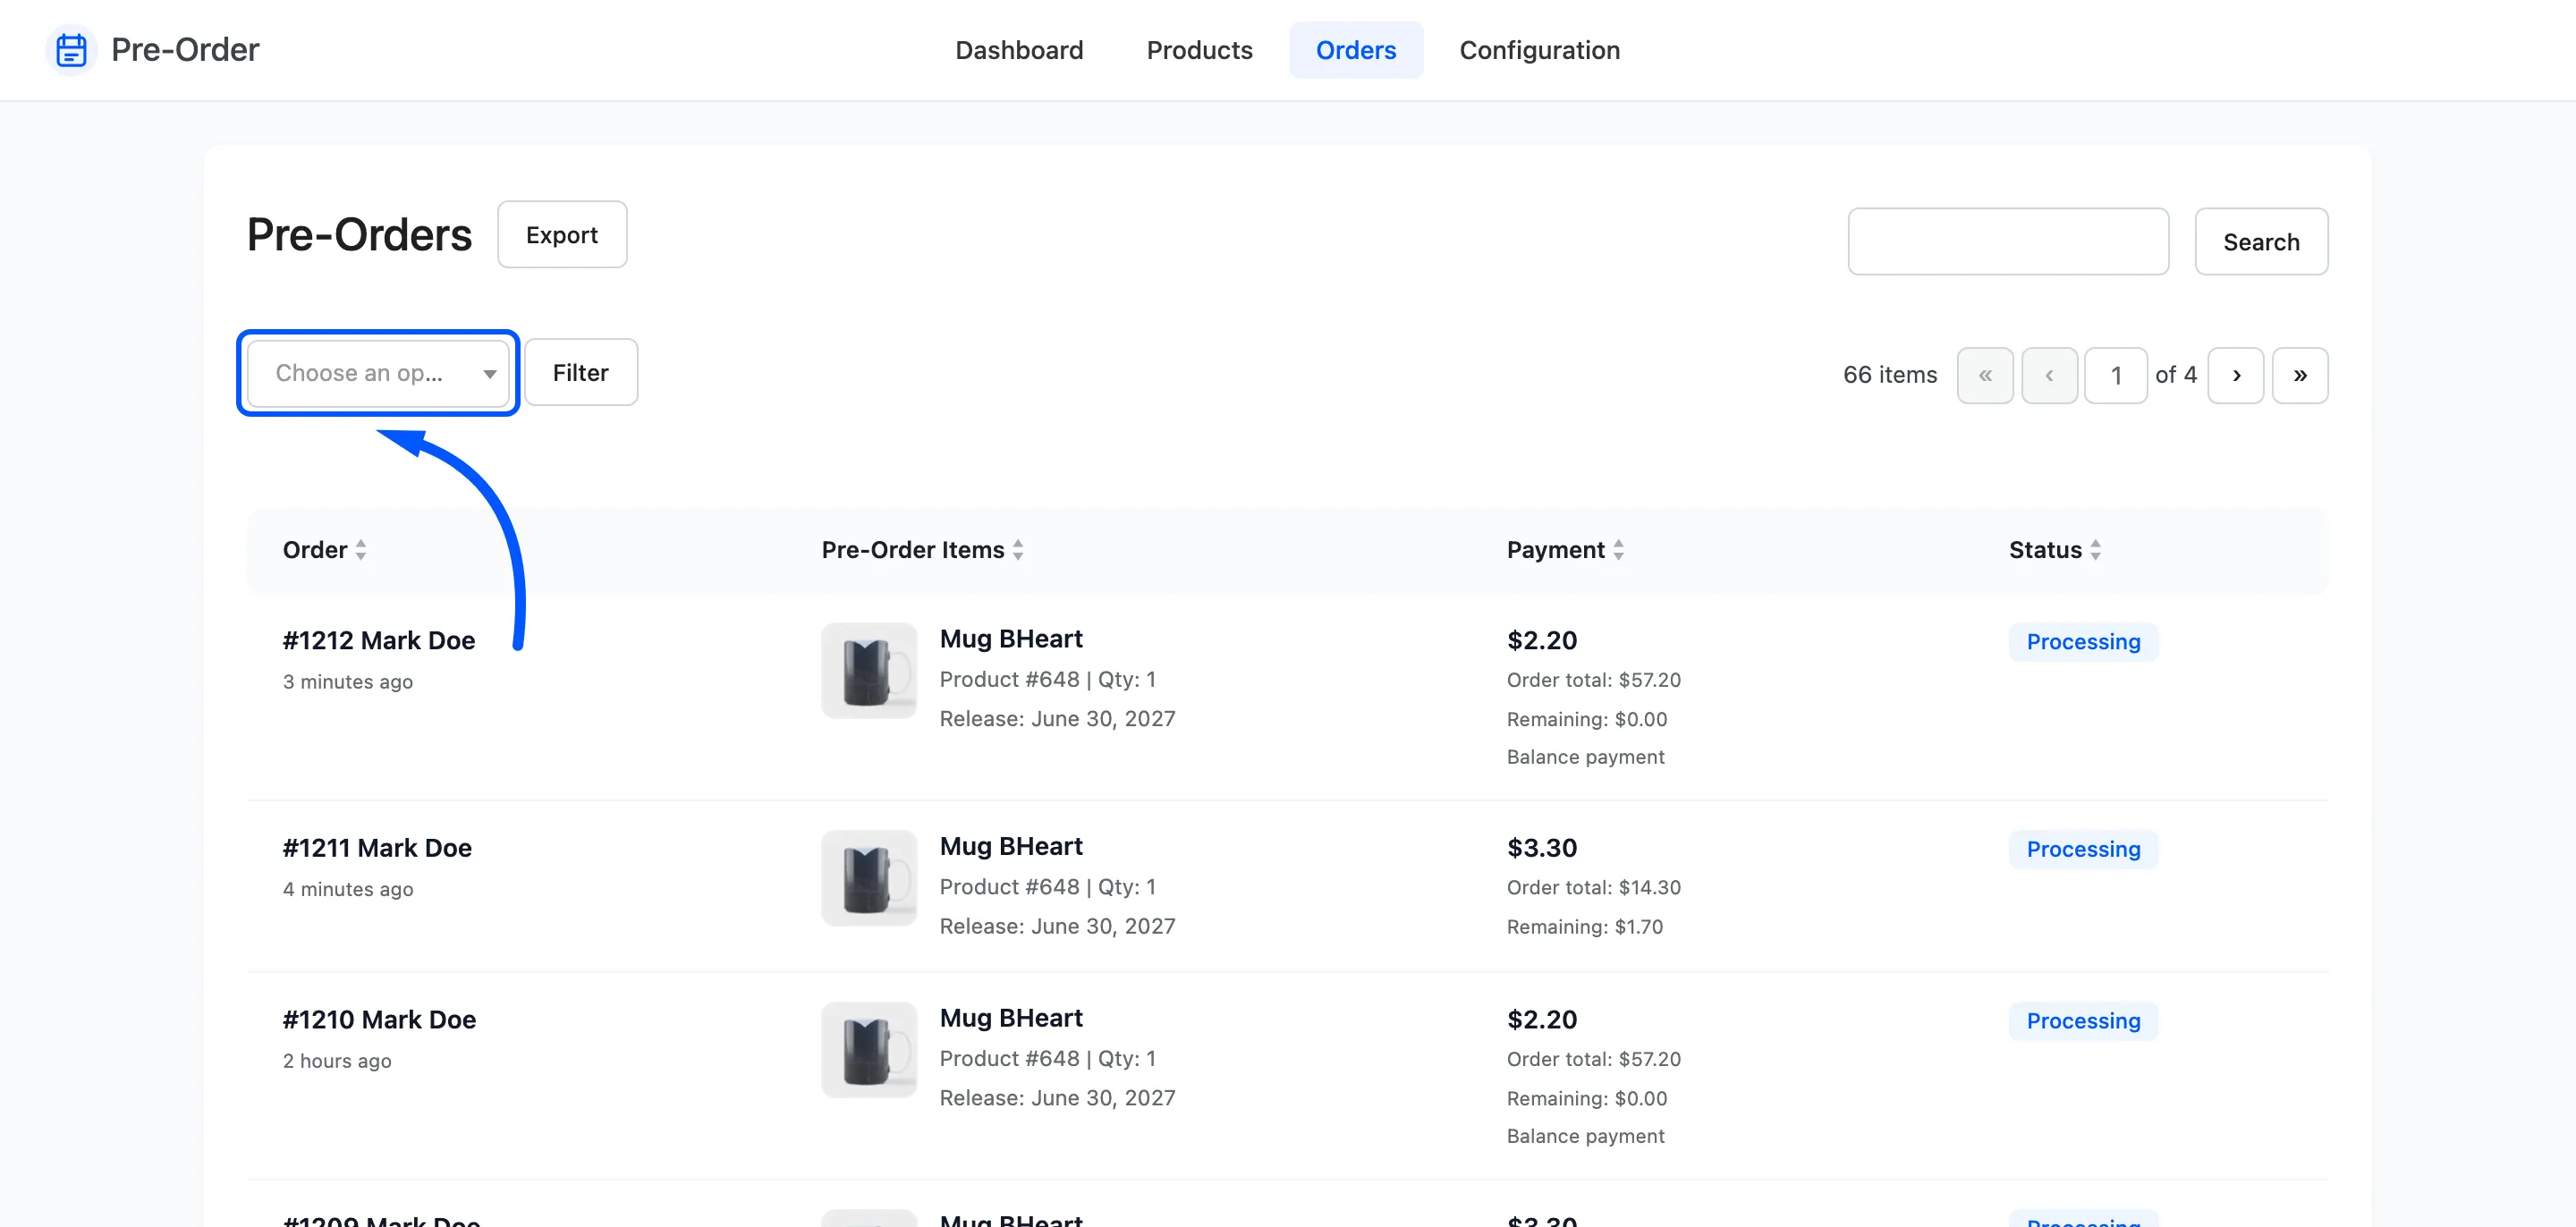This screenshot has height=1227, width=2576.
Task: Sort the table by Payment column
Action: click(x=1565, y=550)
